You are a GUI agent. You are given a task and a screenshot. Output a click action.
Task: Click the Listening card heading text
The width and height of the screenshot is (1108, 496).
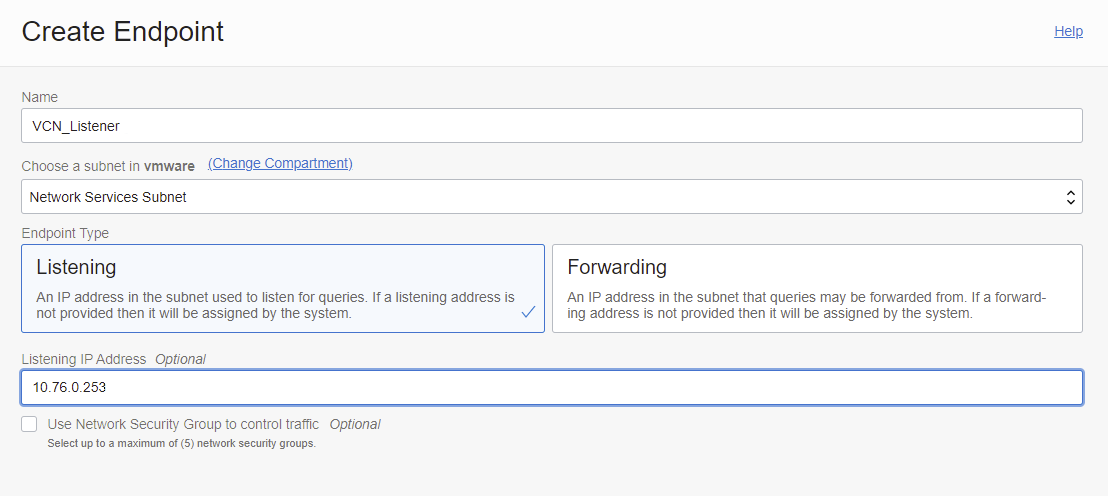(x=76, y=267)
